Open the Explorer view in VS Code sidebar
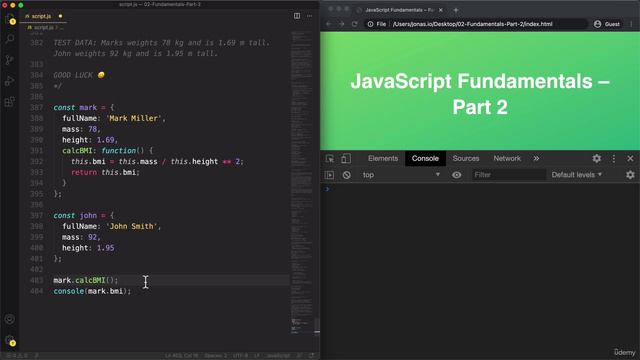The image size is (640, 360). click(10, 18)
